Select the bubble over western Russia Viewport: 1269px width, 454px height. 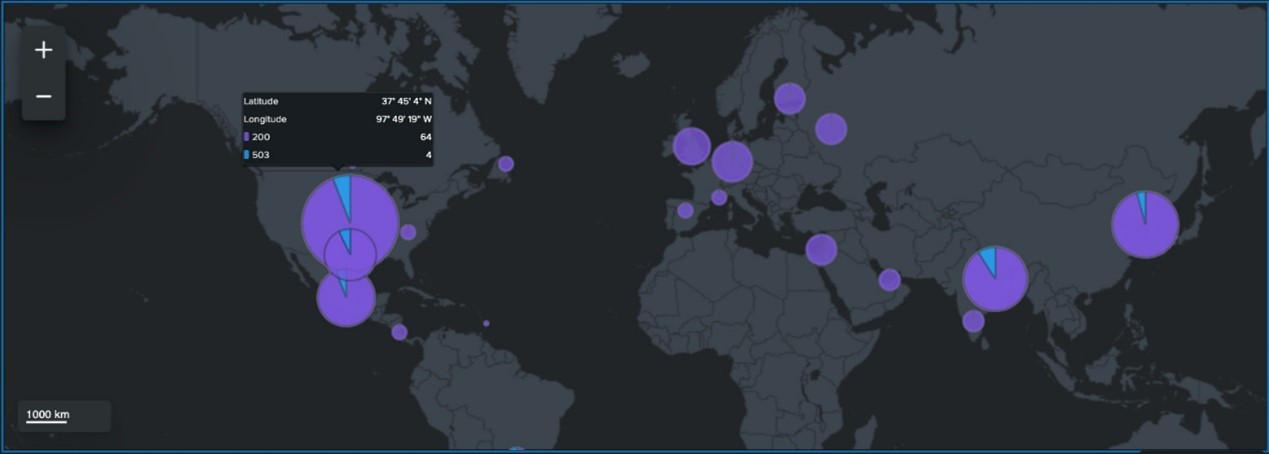(x=831, y=128)
